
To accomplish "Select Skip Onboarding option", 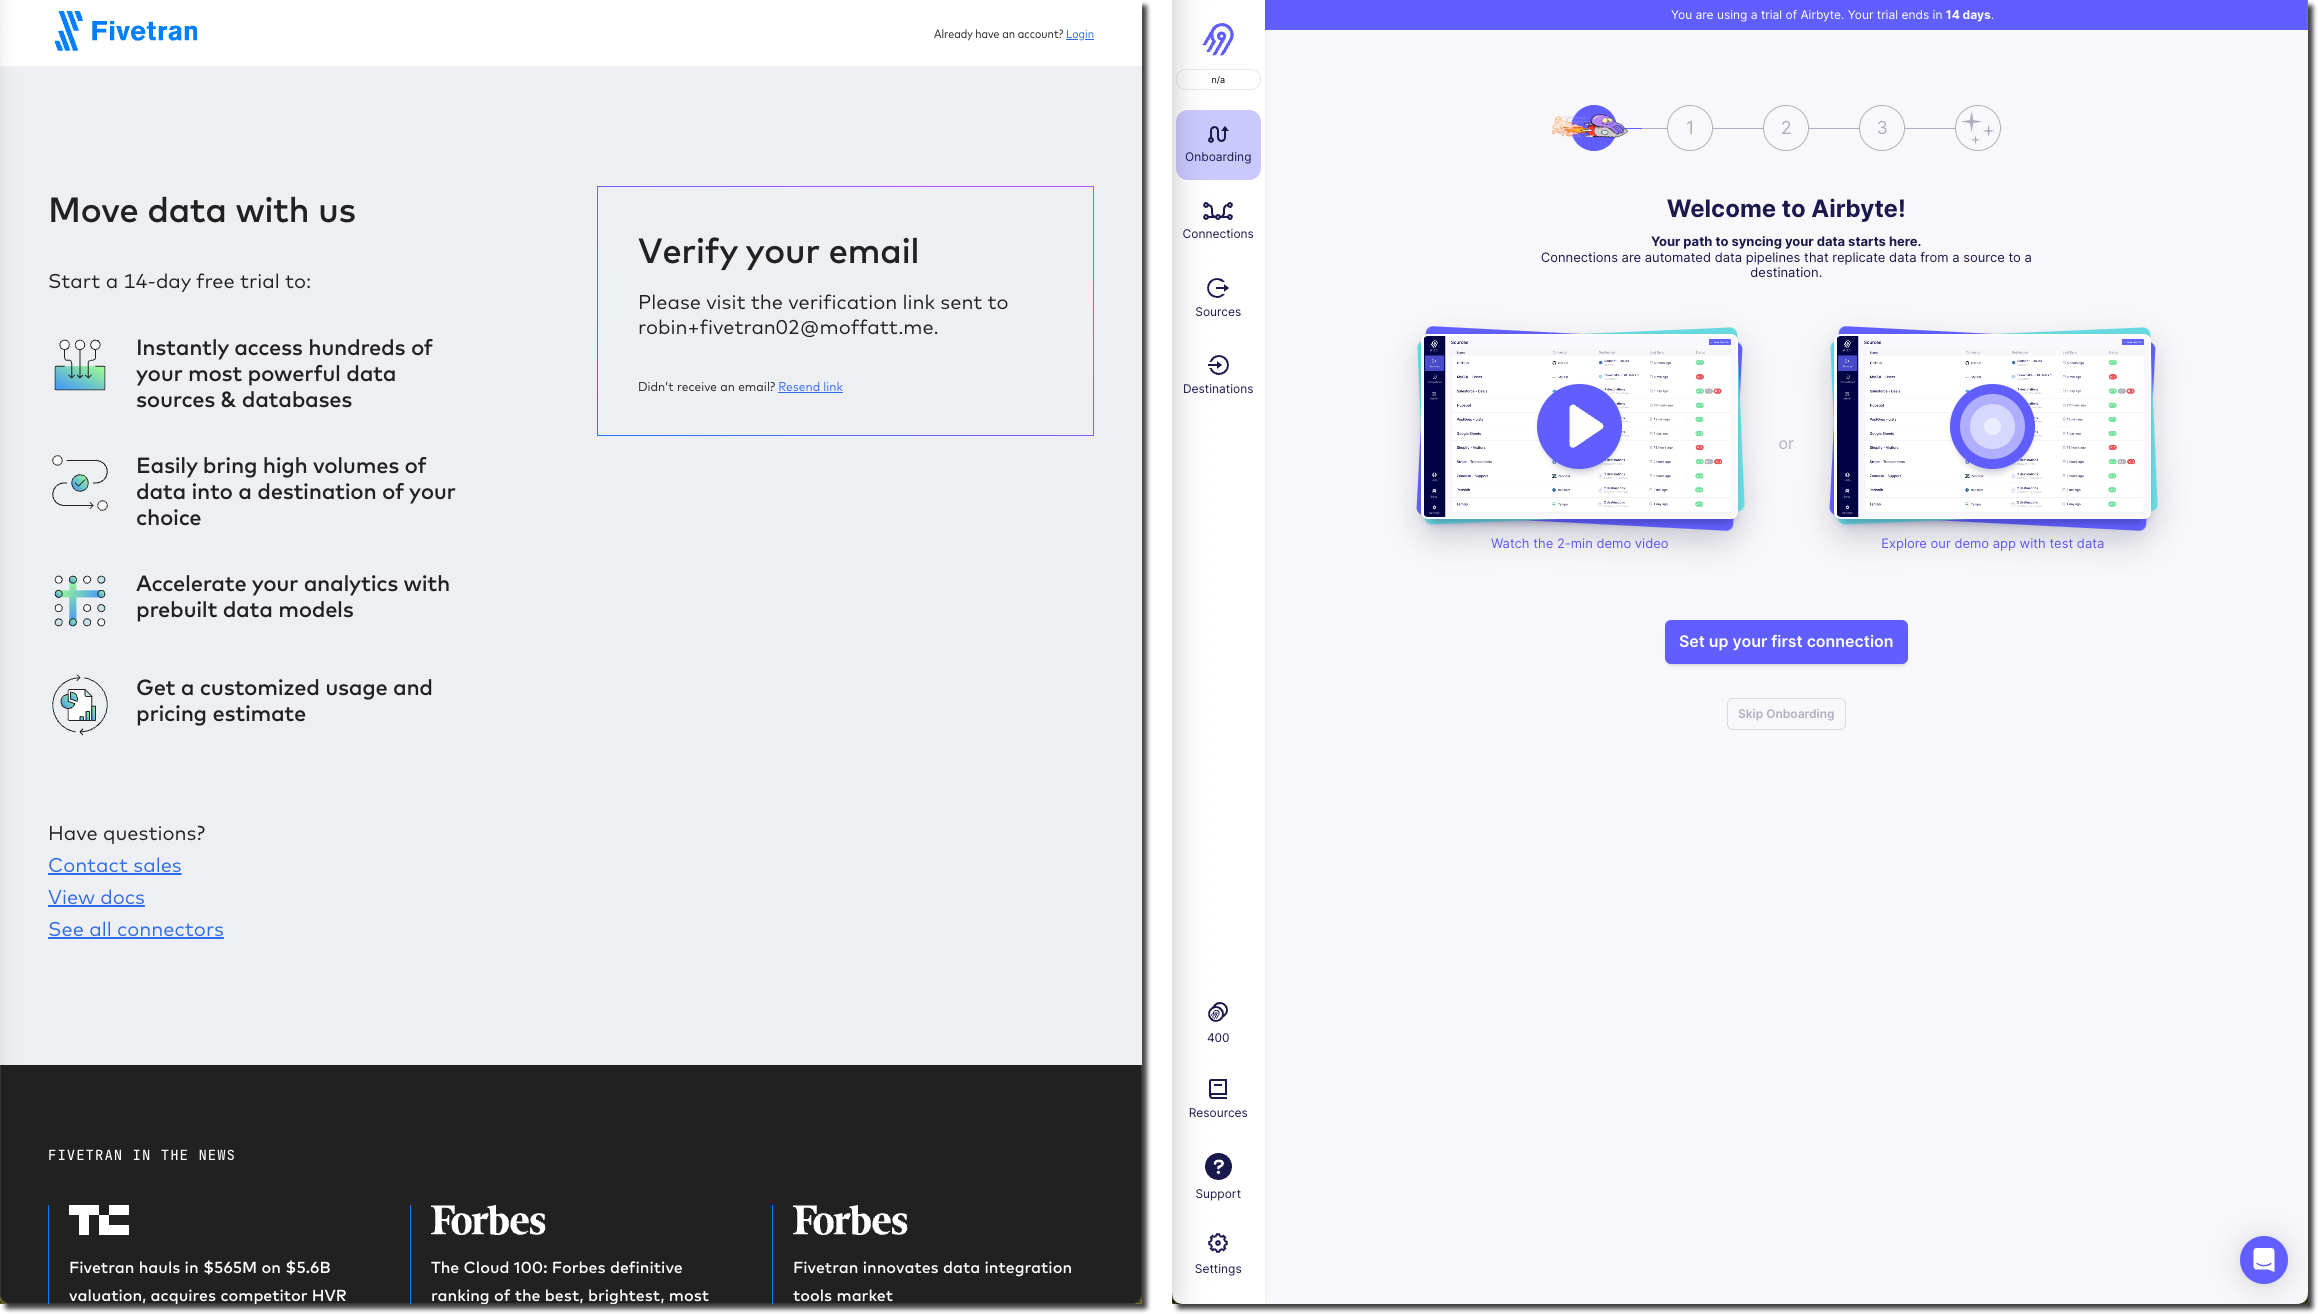I will (x=1785, y=714).
